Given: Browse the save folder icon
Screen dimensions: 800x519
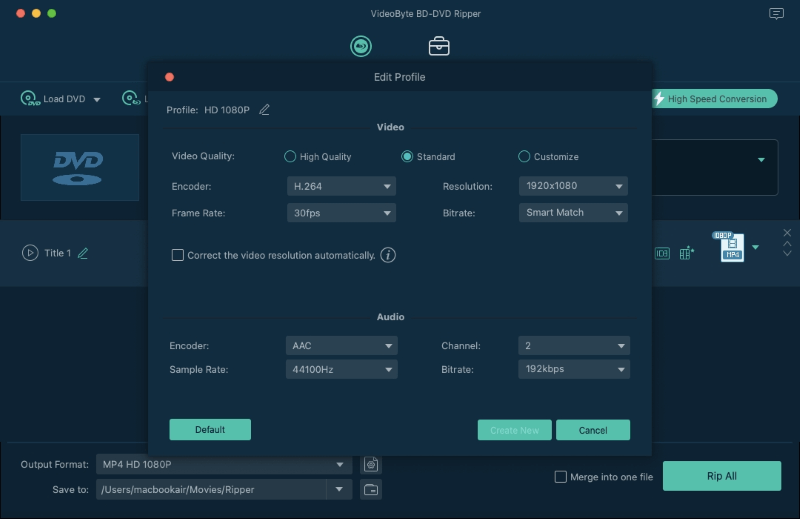Looking at the screenshot, I should pyautogui.click(x=371, y=489).
